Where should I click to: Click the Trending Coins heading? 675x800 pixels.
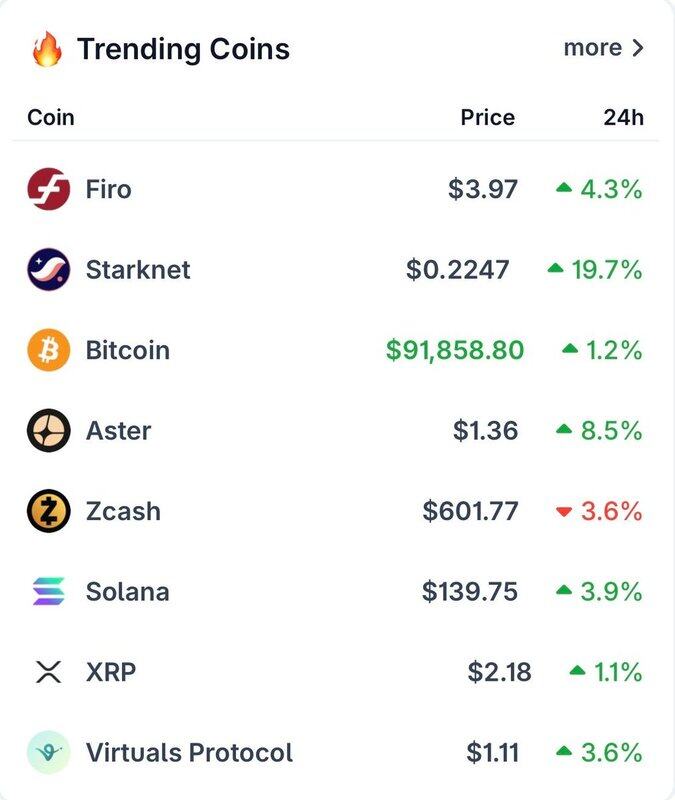tap(183, 48)
